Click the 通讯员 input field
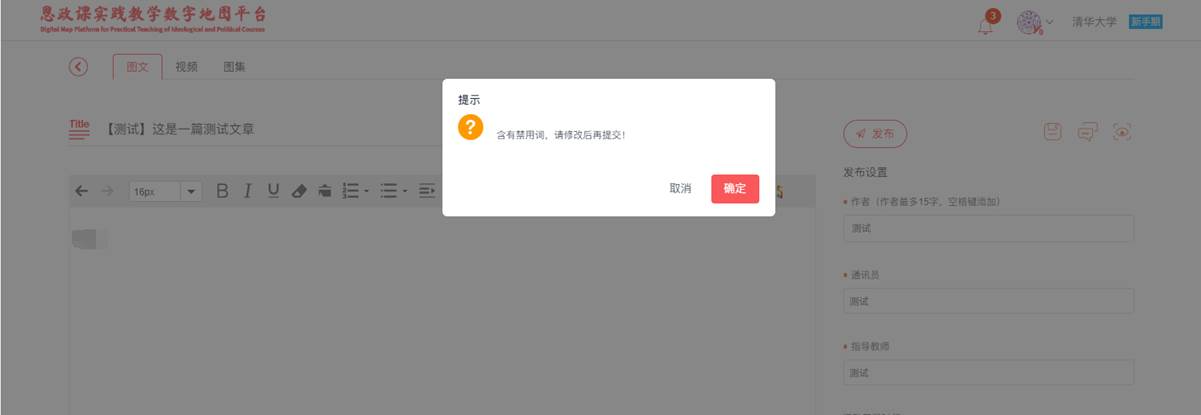1201x415 pixels. tap(988, 301)
